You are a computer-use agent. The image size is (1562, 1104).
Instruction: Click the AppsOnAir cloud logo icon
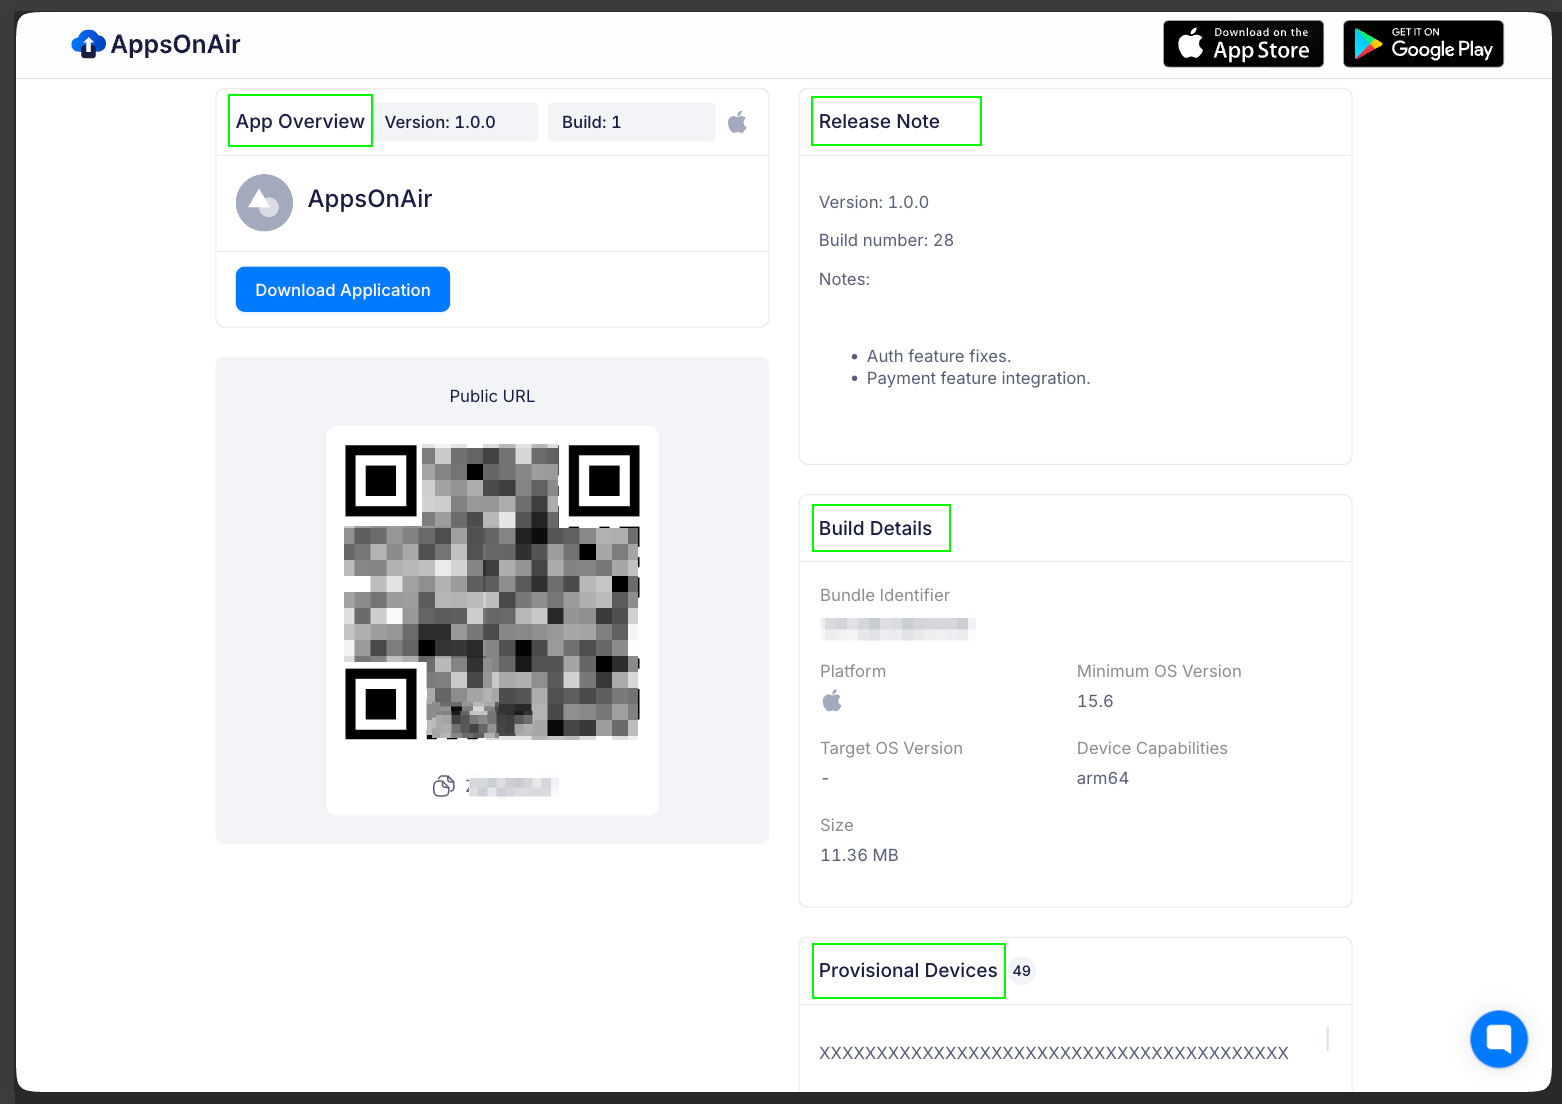click(x=88, y=44)
